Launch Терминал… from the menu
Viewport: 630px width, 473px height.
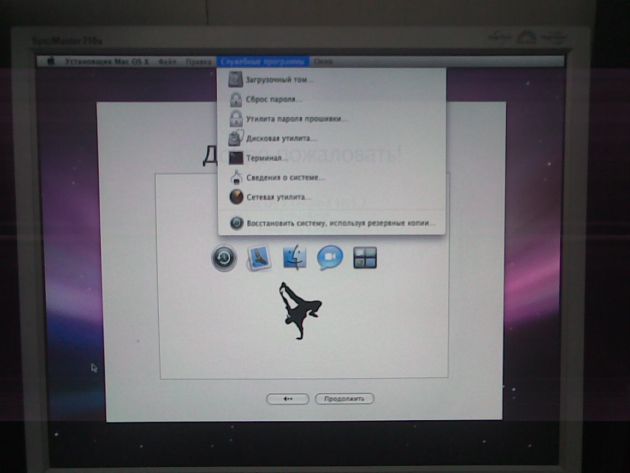tap(331, 158)
